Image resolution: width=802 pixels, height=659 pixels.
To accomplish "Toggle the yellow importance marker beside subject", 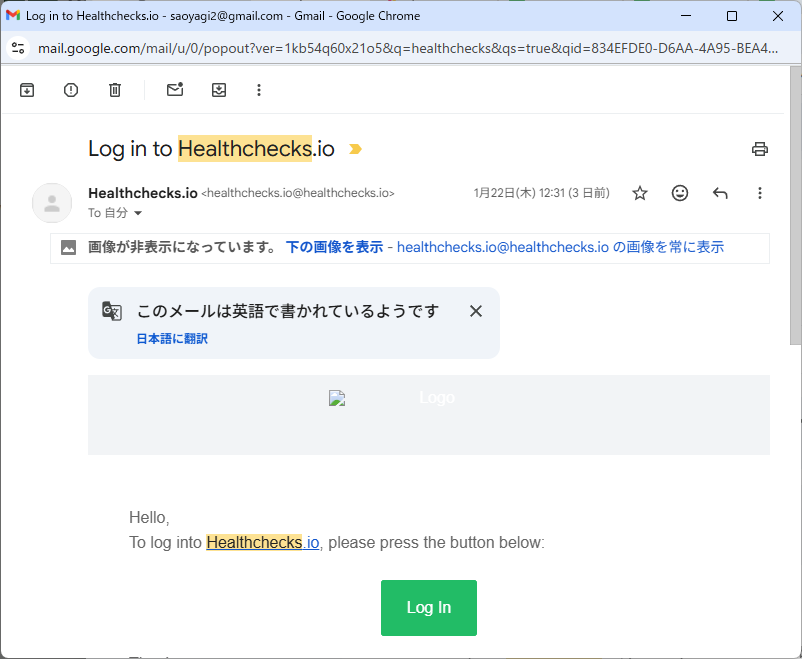I will (x=355, y=149).
